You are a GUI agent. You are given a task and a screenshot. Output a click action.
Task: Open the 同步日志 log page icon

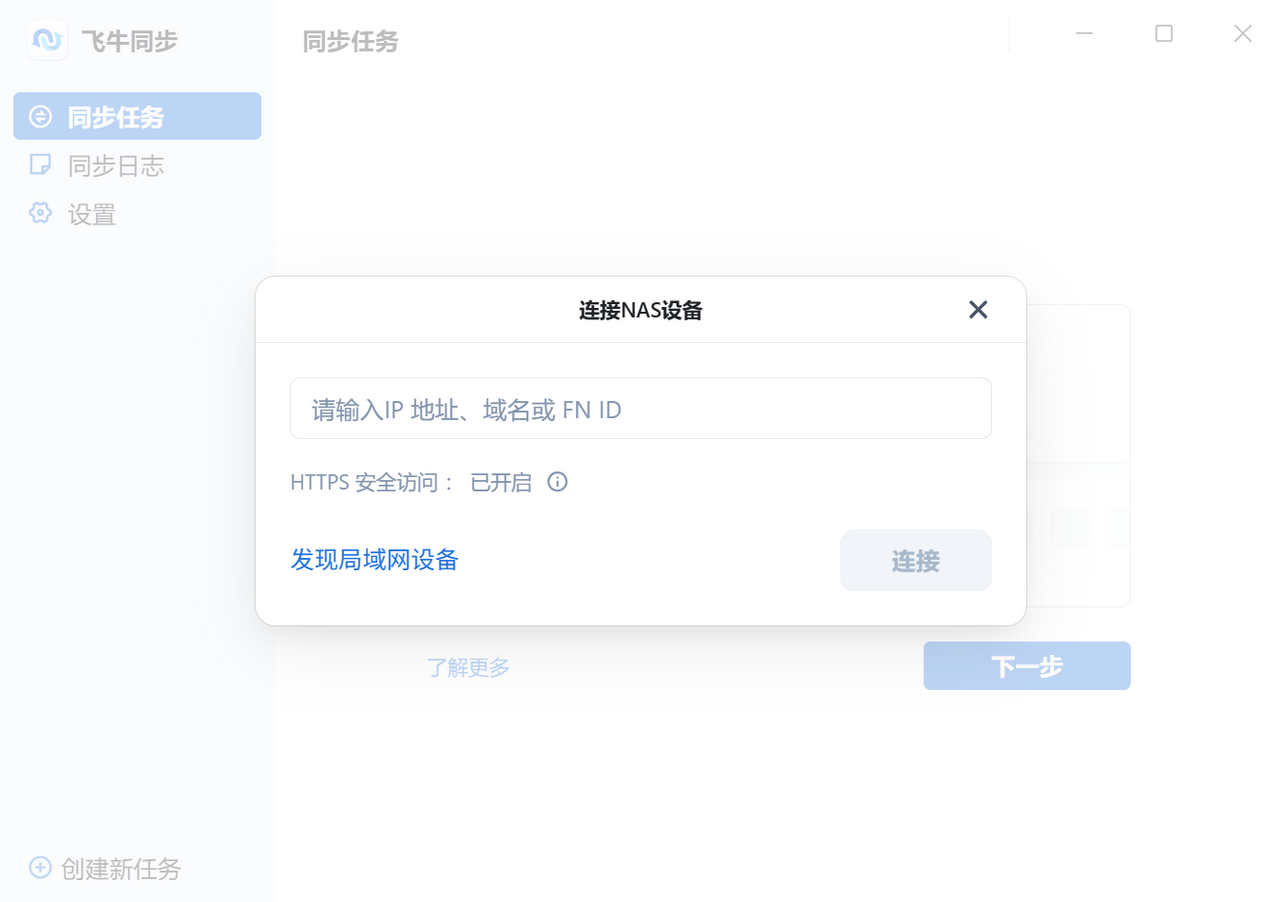[39, 165]
